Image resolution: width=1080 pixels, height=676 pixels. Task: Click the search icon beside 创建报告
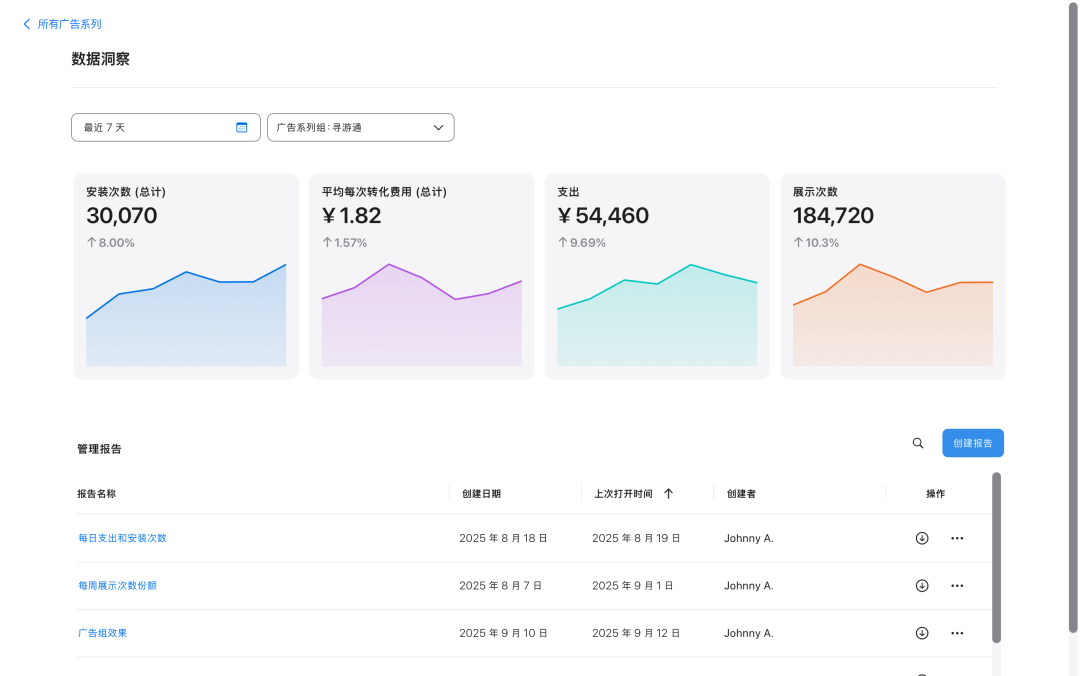[918, 443]
